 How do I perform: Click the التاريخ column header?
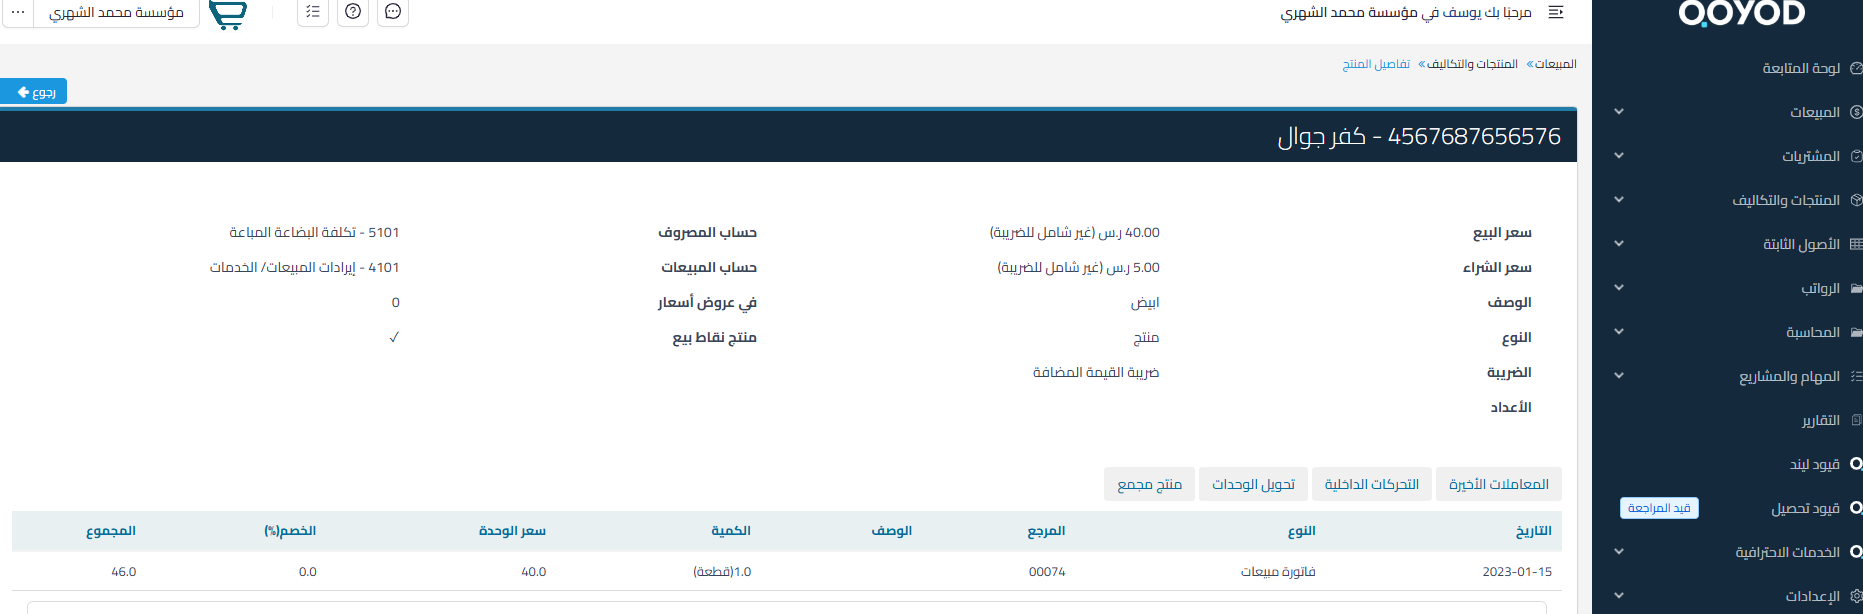1534,531
